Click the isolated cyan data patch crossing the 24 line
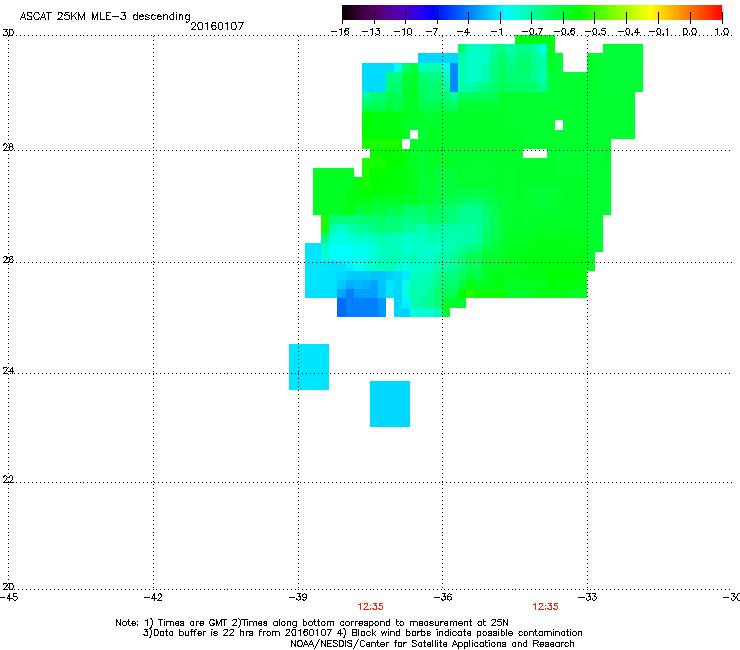 tap(309, 367)
